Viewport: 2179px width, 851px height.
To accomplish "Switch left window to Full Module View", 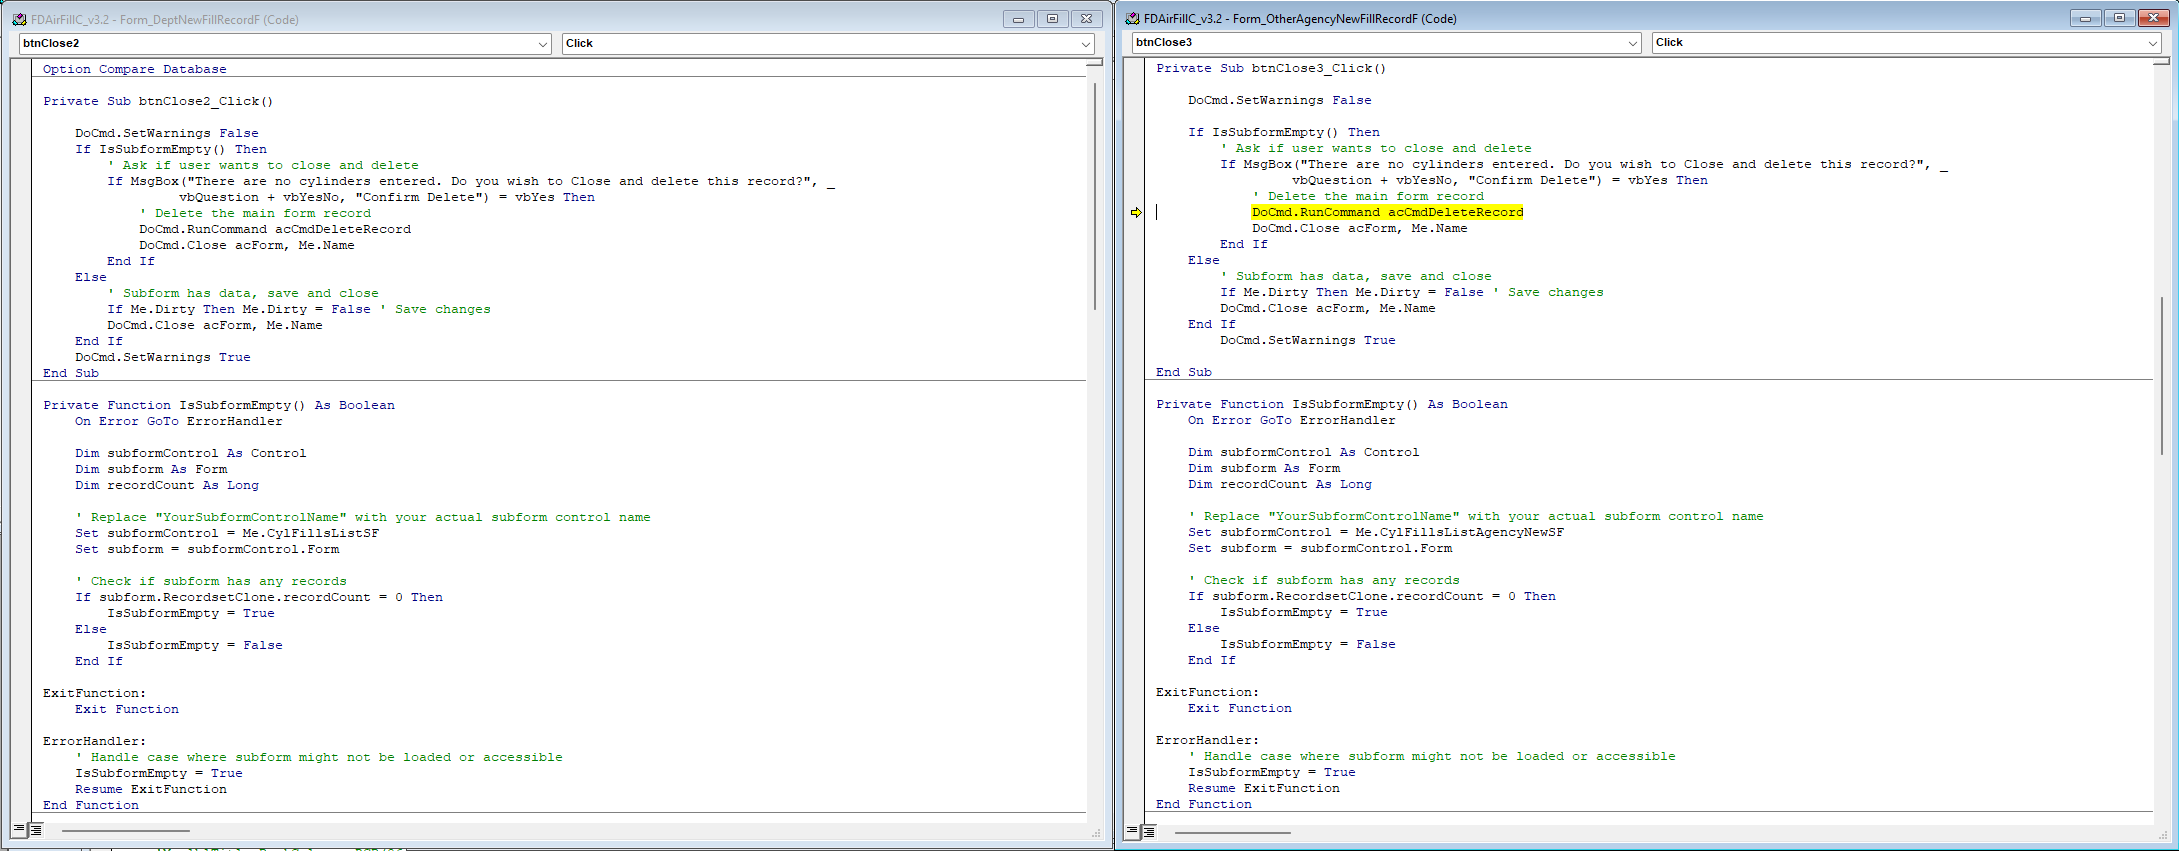I will pyautogui.click(x=36, y=830).
